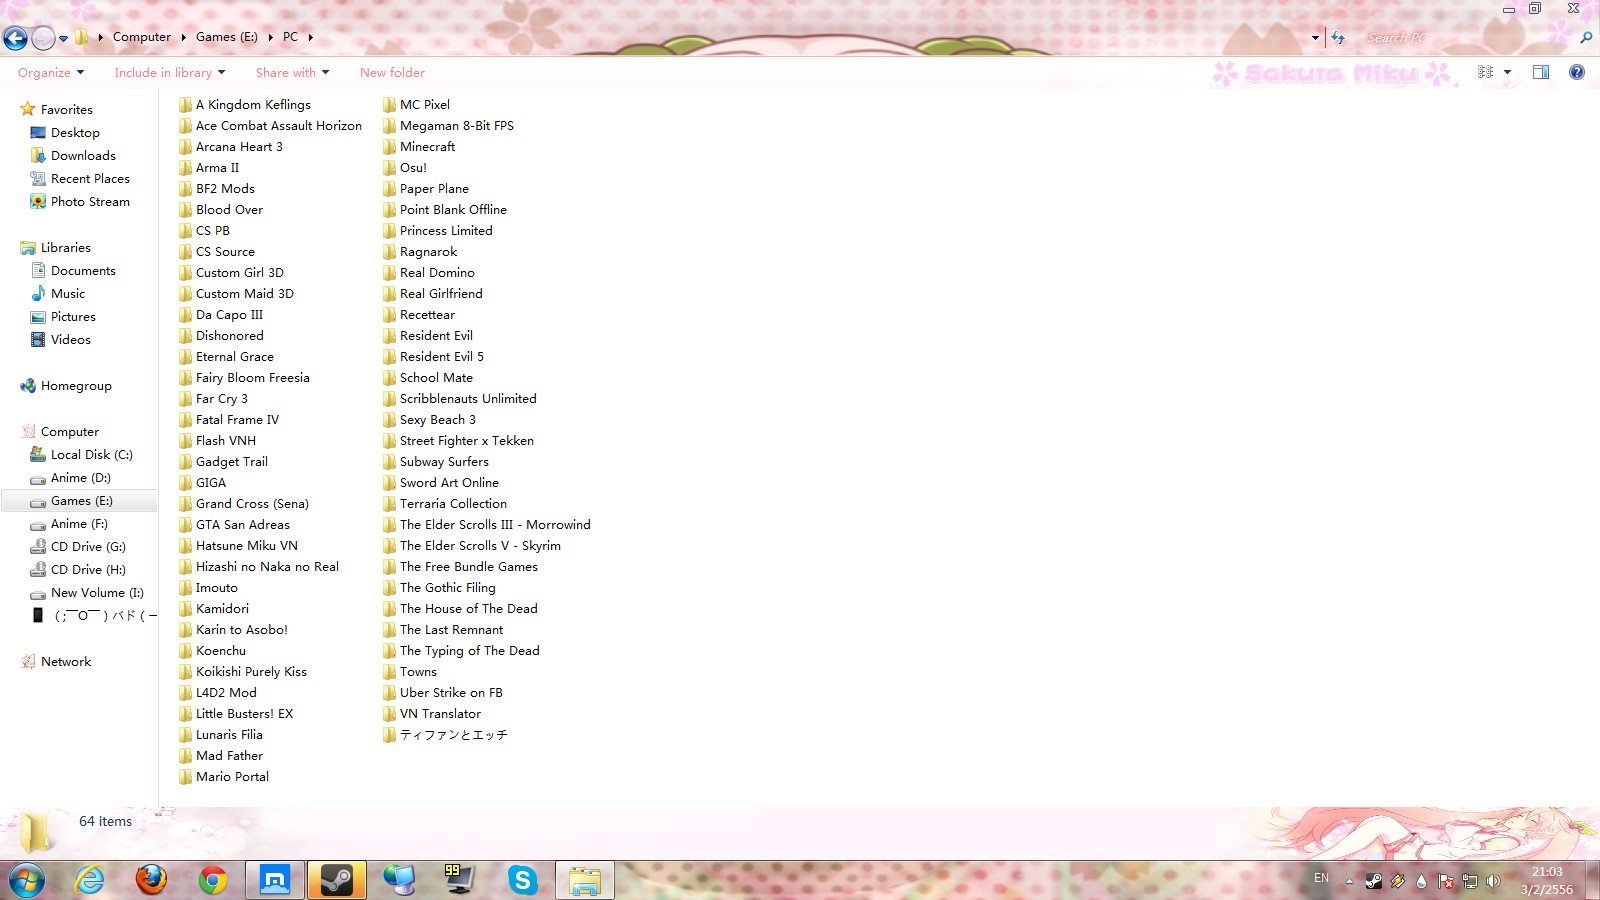Select Games (E:) in the address breadcrumb
The width and height of the screenshot is (1600, 900).
tap(226, 37)
